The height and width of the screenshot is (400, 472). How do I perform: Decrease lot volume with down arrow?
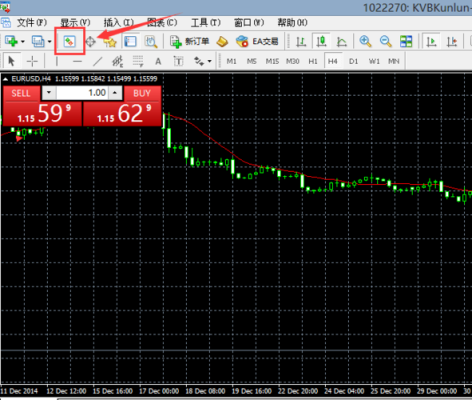pyautogui.click(x=49, y=93)
